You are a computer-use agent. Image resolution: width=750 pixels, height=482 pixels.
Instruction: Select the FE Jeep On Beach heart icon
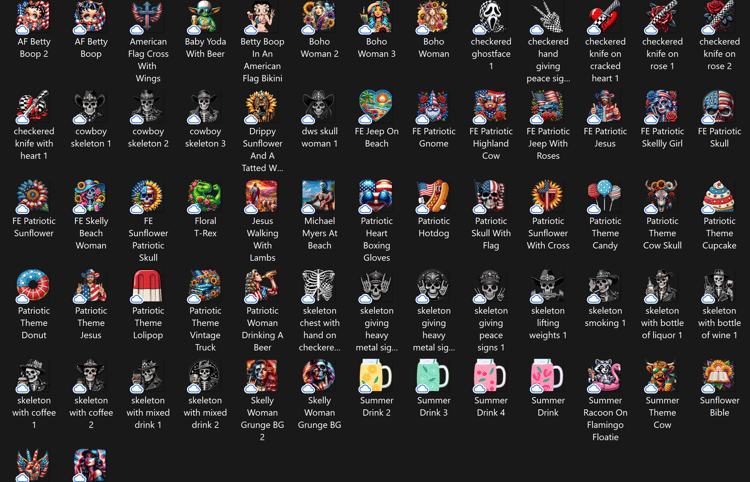click(x=376, y=106)
